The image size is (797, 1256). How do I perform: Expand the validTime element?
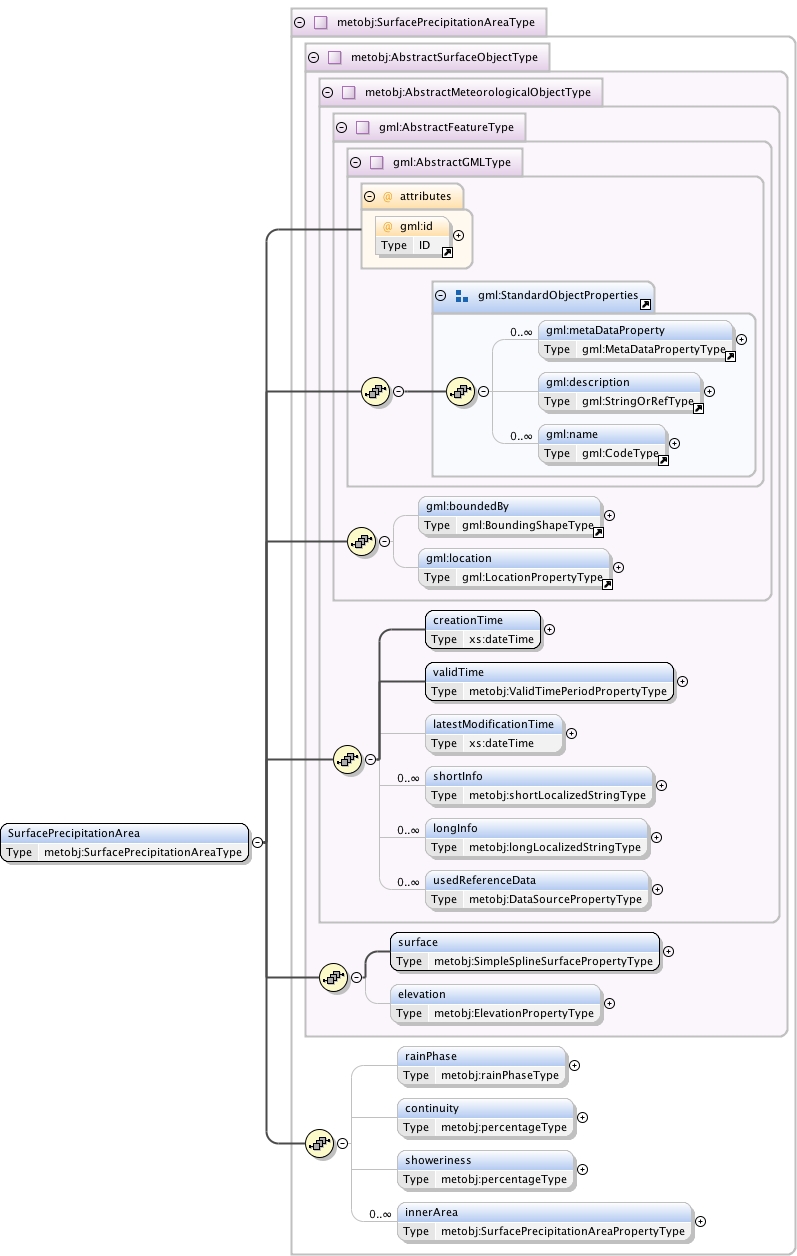click(x=682, y=682)
